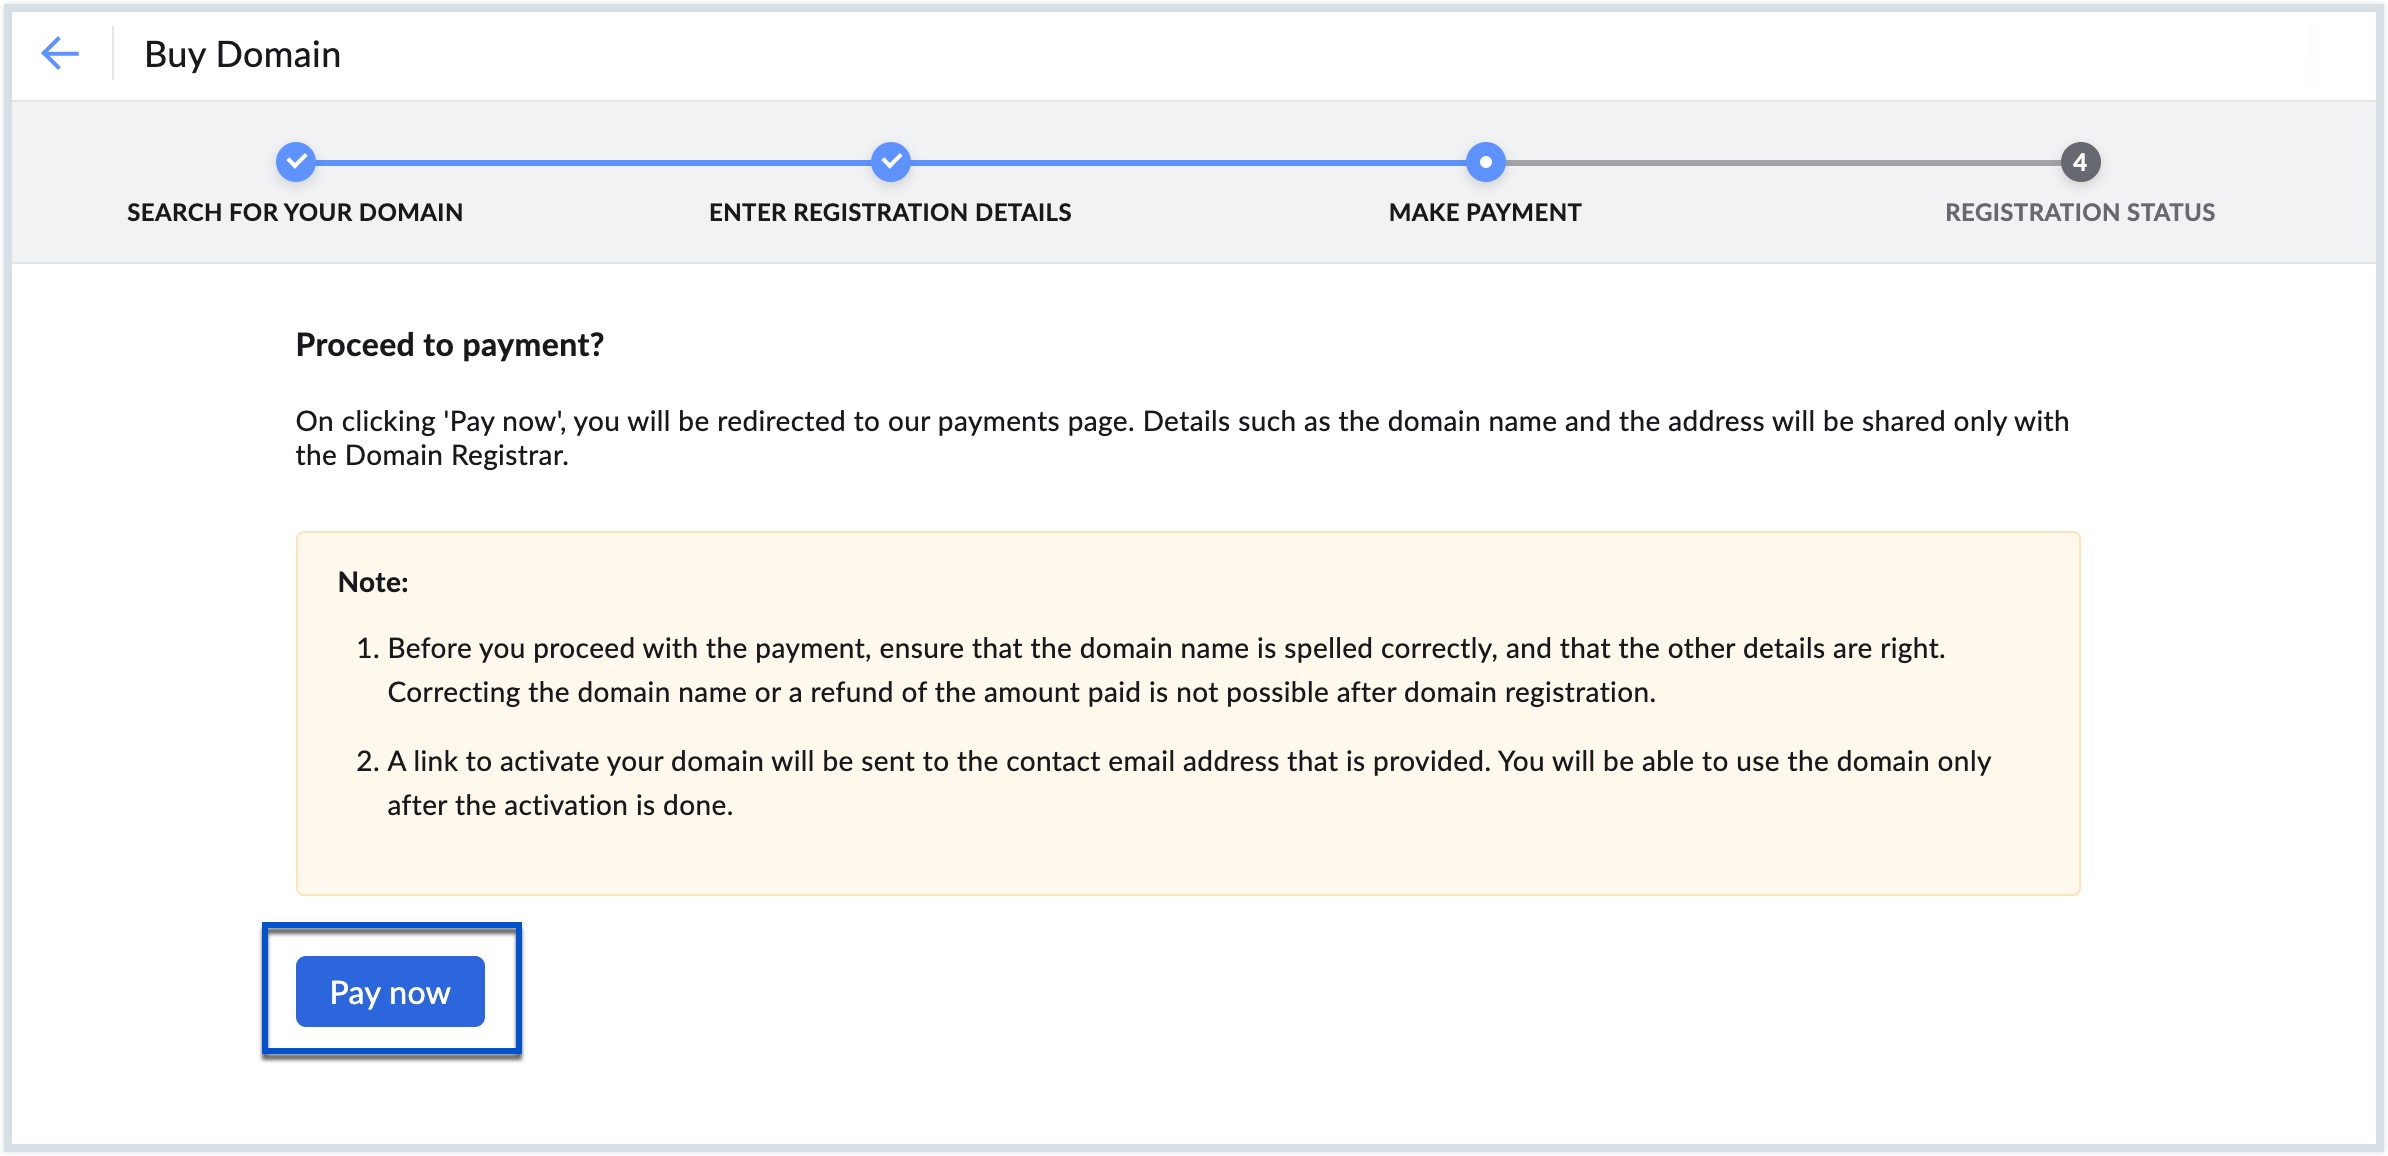This screenshot has height=1156, width=2388.
Task: Select the second step checkmark circle
Action: pos(890,162)
